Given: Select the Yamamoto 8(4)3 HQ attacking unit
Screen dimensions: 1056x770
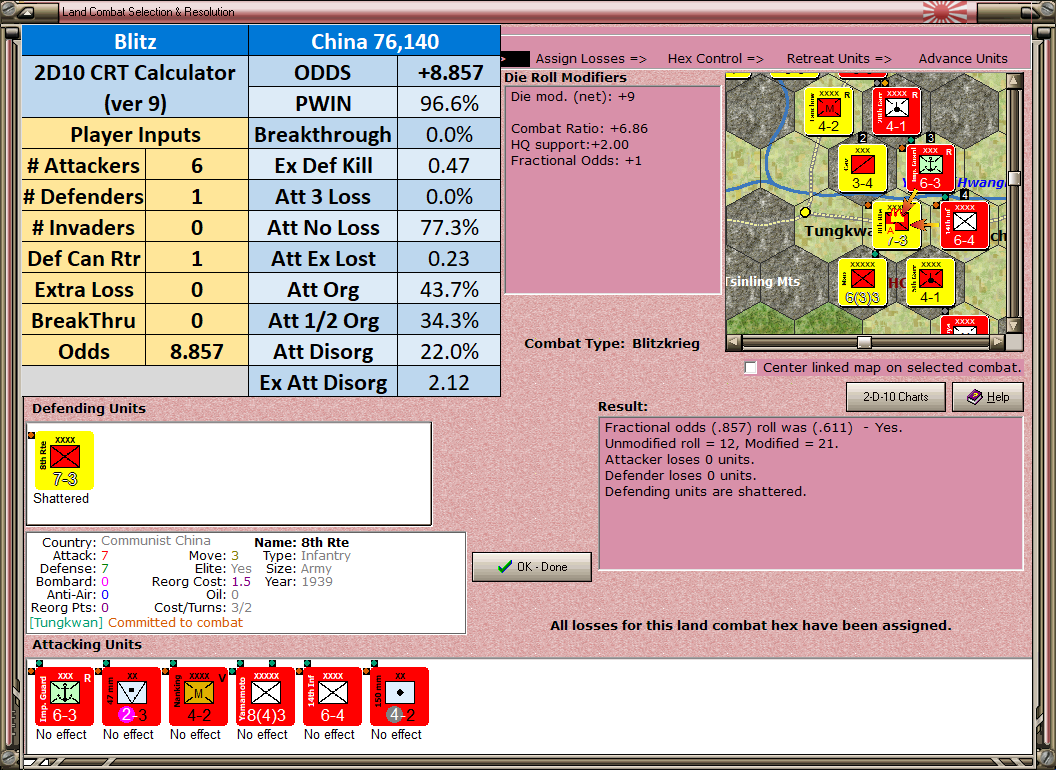Looking at the screenshot, I should click(x=265, y=697).
